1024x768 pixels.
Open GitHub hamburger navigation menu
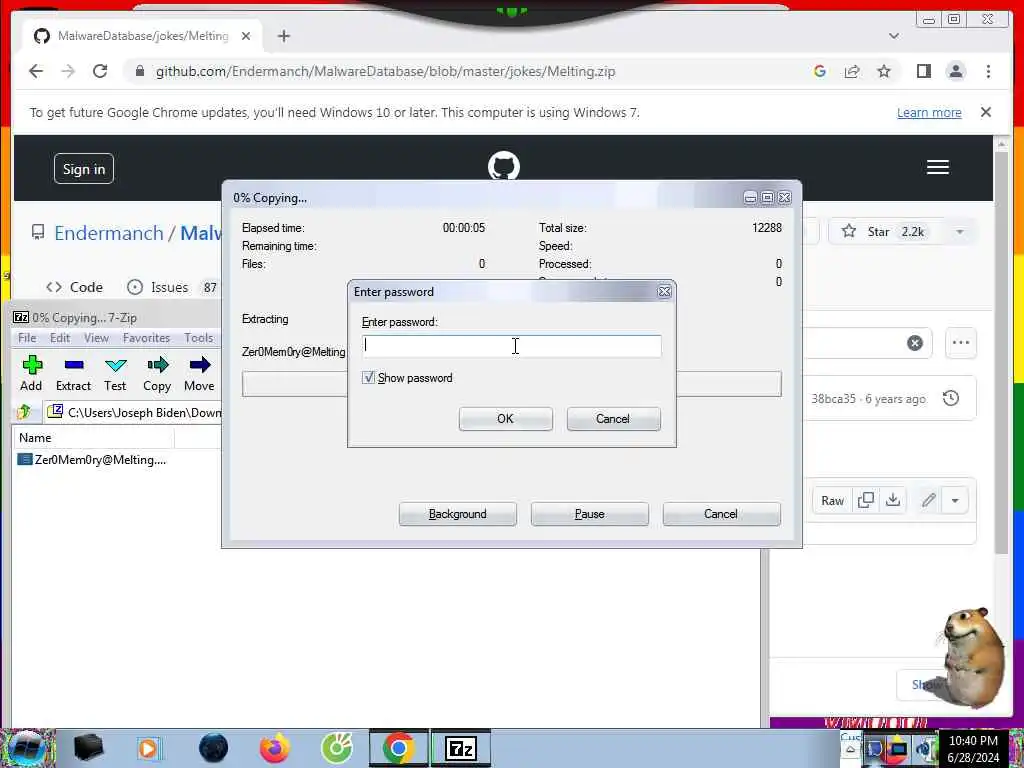pyautogui.click(x=937, y=167)
